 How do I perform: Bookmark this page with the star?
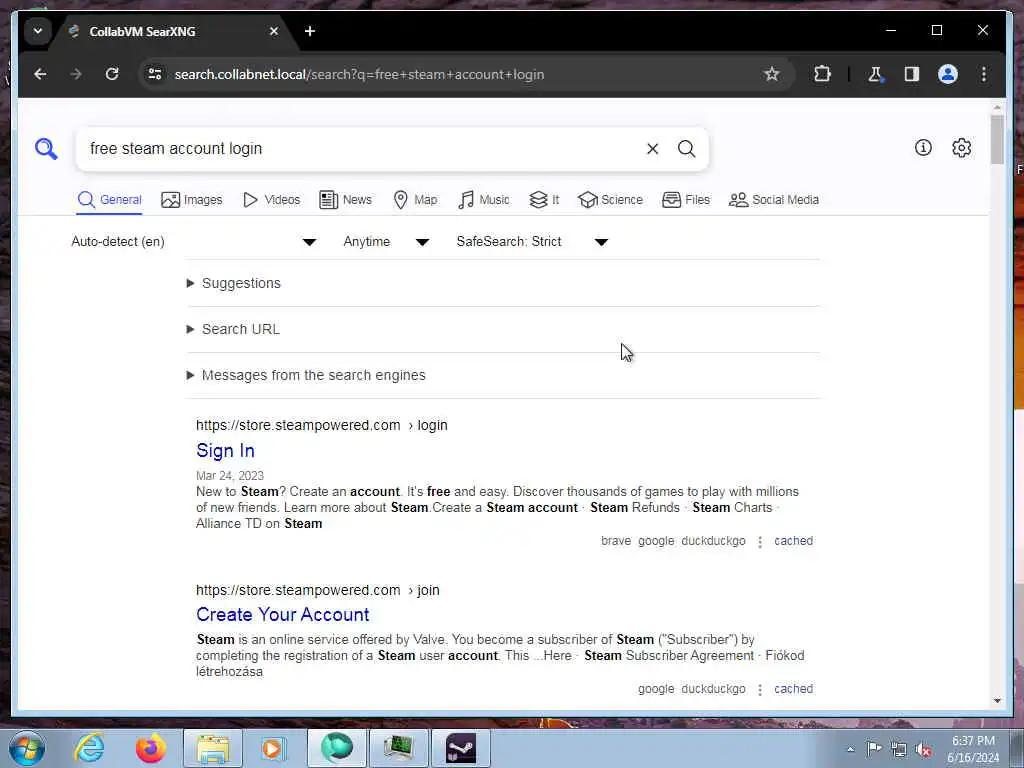tap(771, 74)
